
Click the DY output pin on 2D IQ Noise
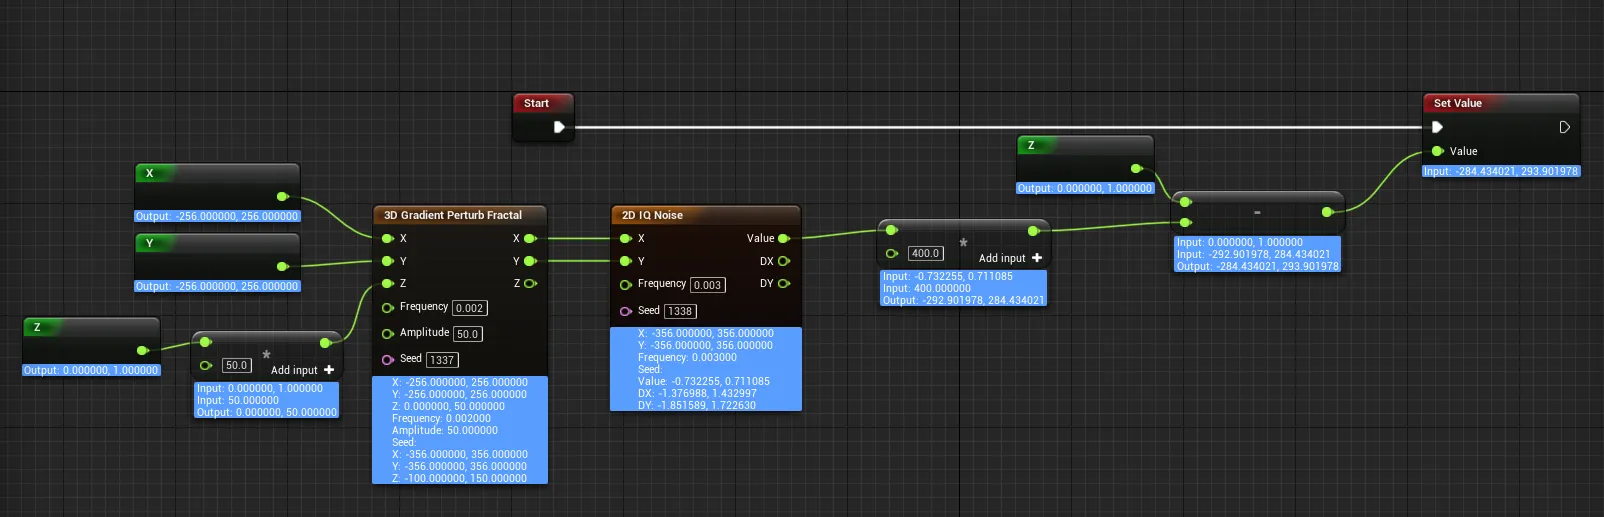pyautogui.click(x=783, y=283)
